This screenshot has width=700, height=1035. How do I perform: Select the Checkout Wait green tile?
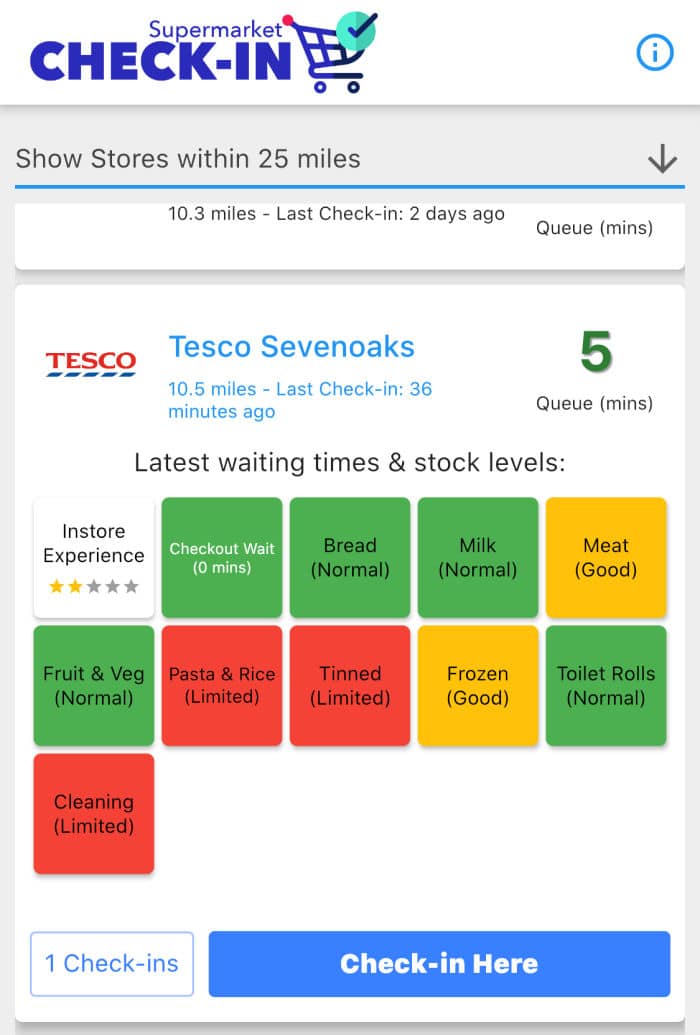pos(222,558)
